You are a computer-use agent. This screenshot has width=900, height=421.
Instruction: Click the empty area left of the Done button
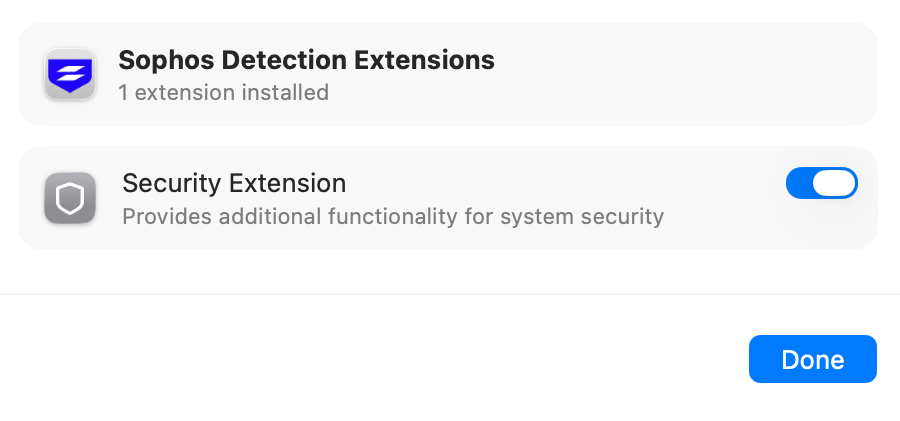[400, 360]
